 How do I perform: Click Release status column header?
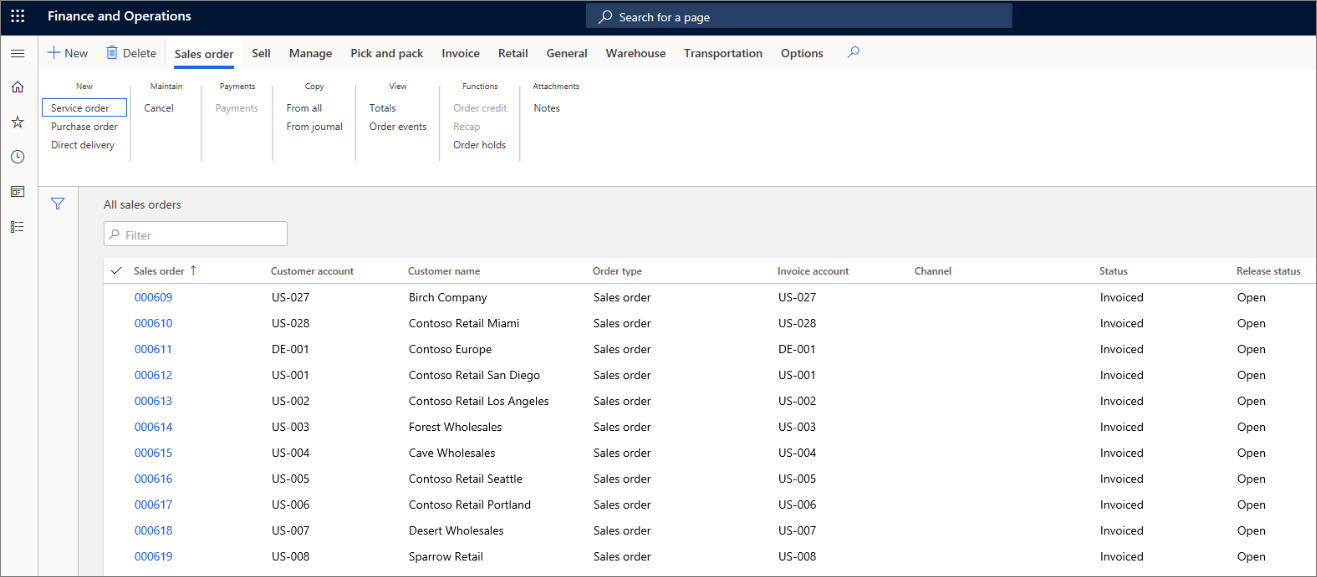tap(1268, 271)
